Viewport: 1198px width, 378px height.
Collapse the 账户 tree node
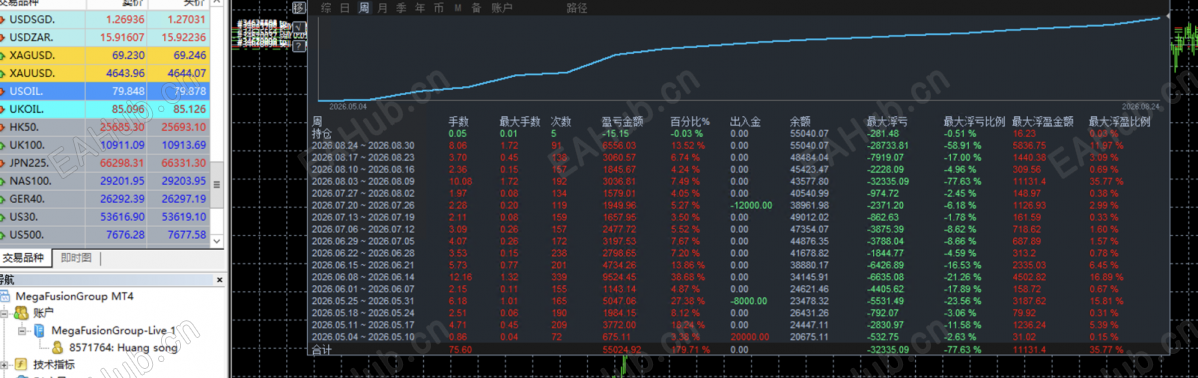pos(5,313)
